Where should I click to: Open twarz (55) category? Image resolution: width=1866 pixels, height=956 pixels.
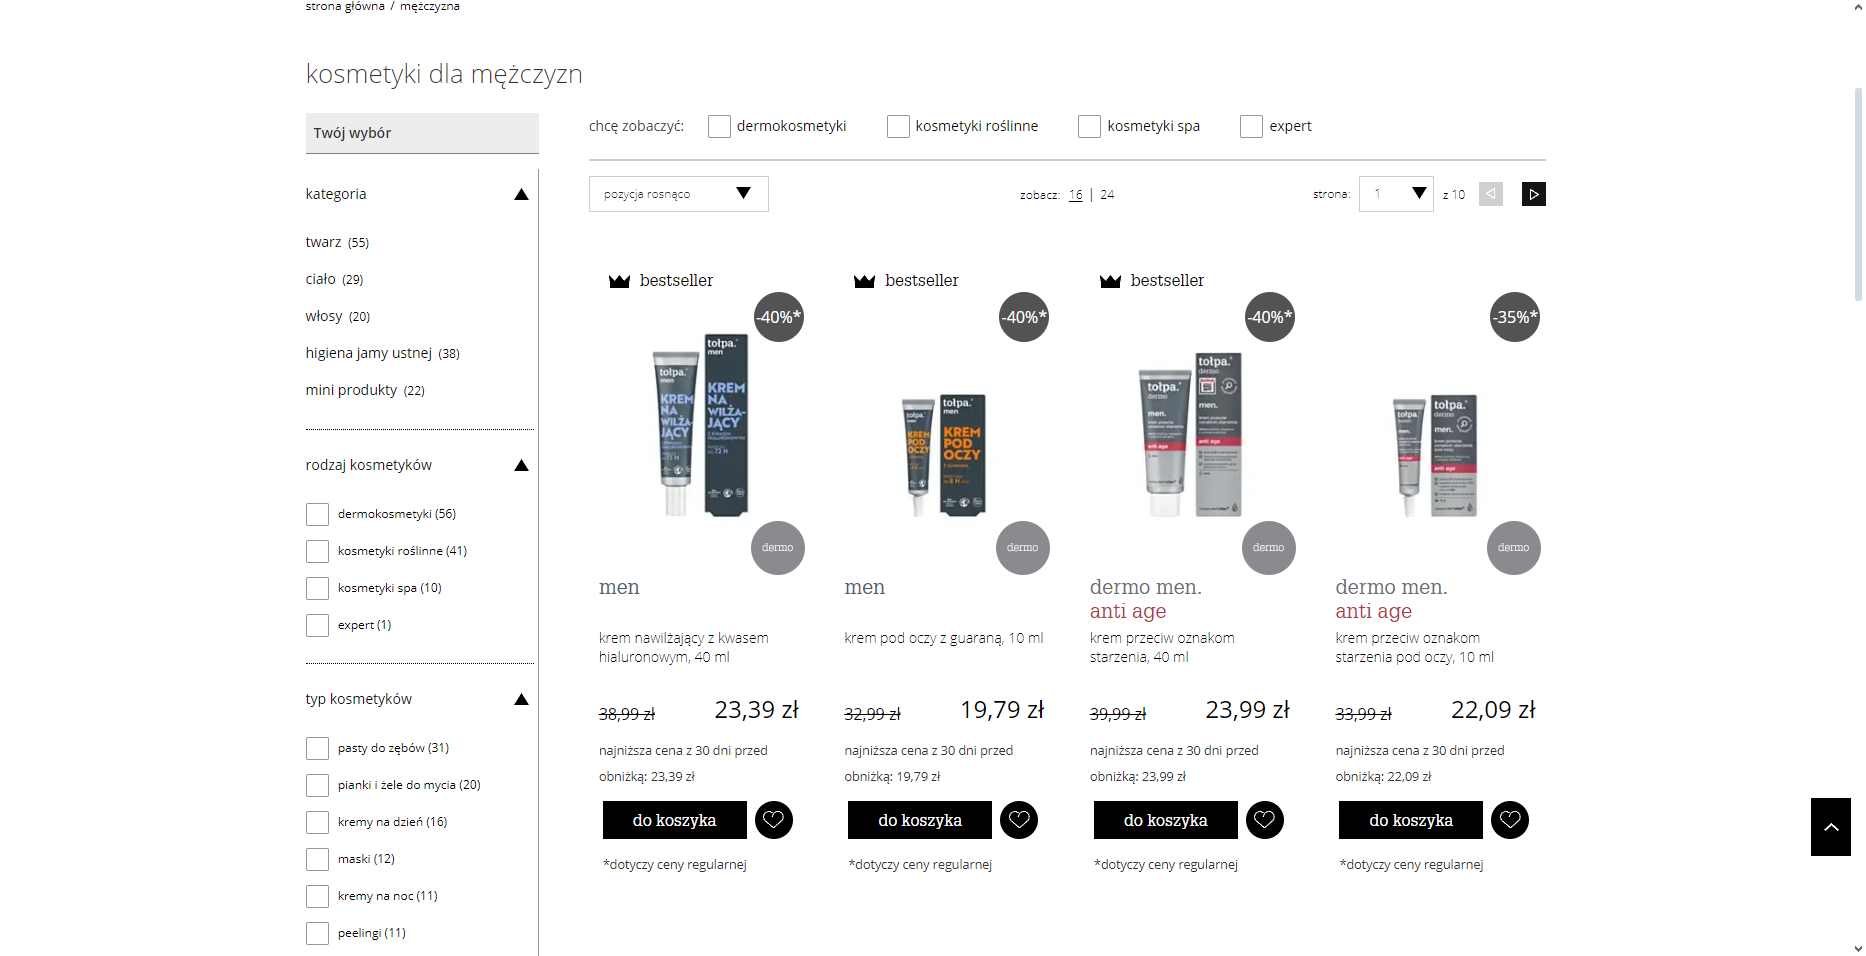[337, 242]
